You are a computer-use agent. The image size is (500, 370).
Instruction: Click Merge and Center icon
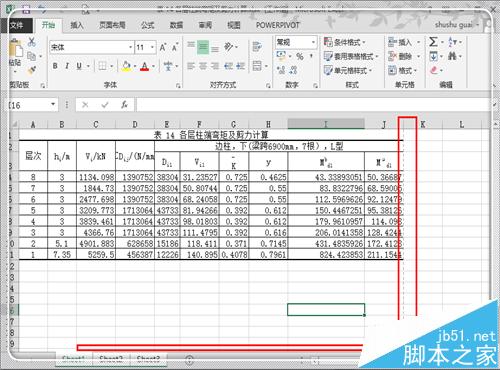click(x=257, y=66)
